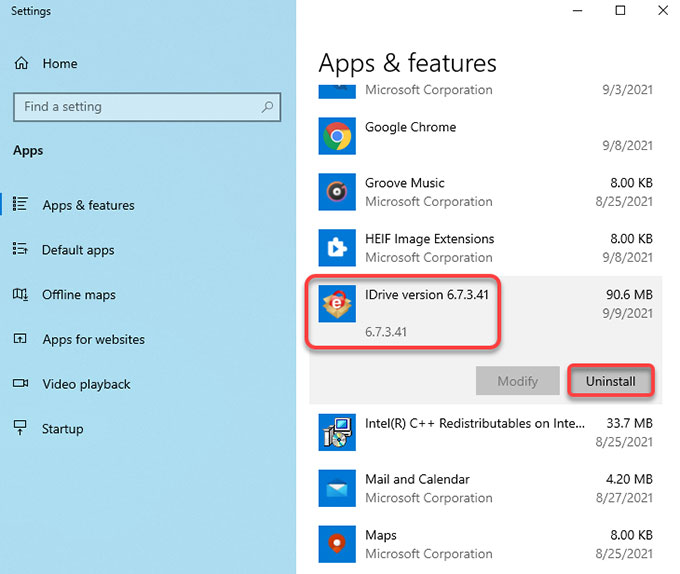Image resolution: width=680 pixels, height=574 pixels.
Task: Select Intel(R) C++ Redistributables entry name
Action: [x=475, y=423]
